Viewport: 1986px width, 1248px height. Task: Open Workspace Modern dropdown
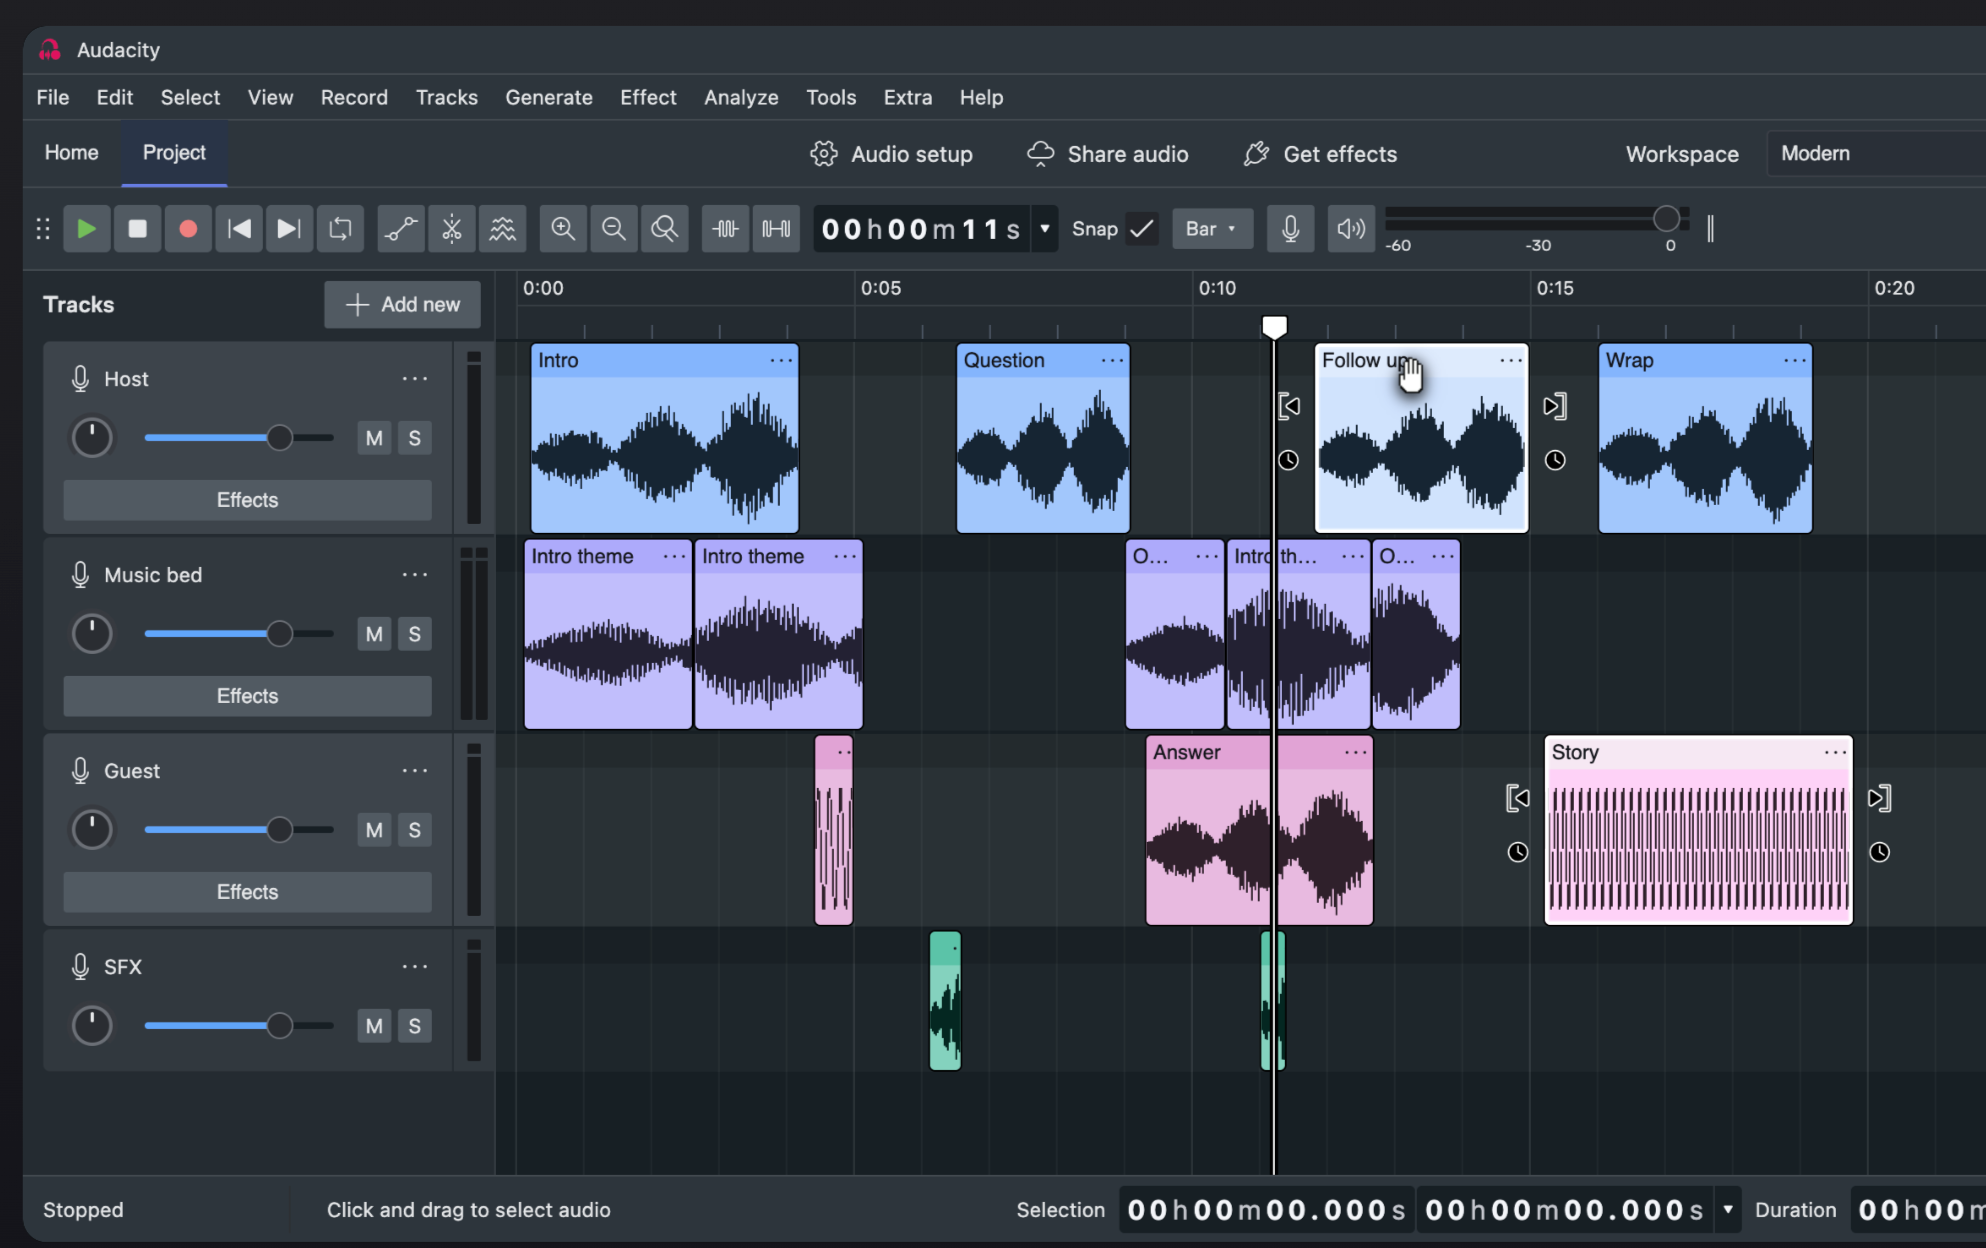coord(1877,154)
